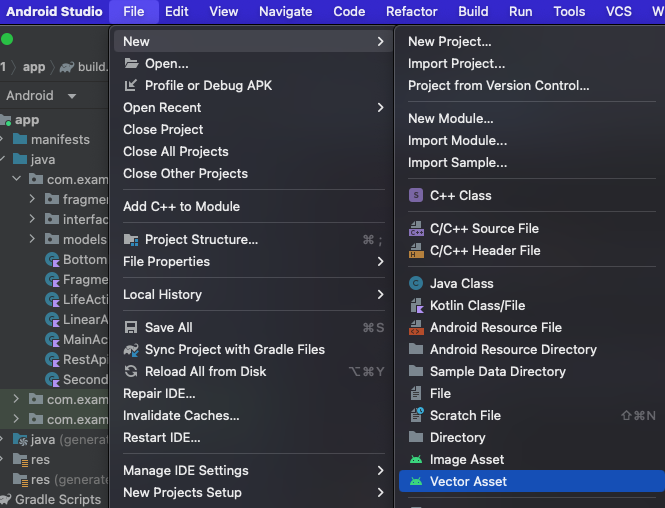Click the Scratch File icon
The image size is (665, 508).
[417, 415]
